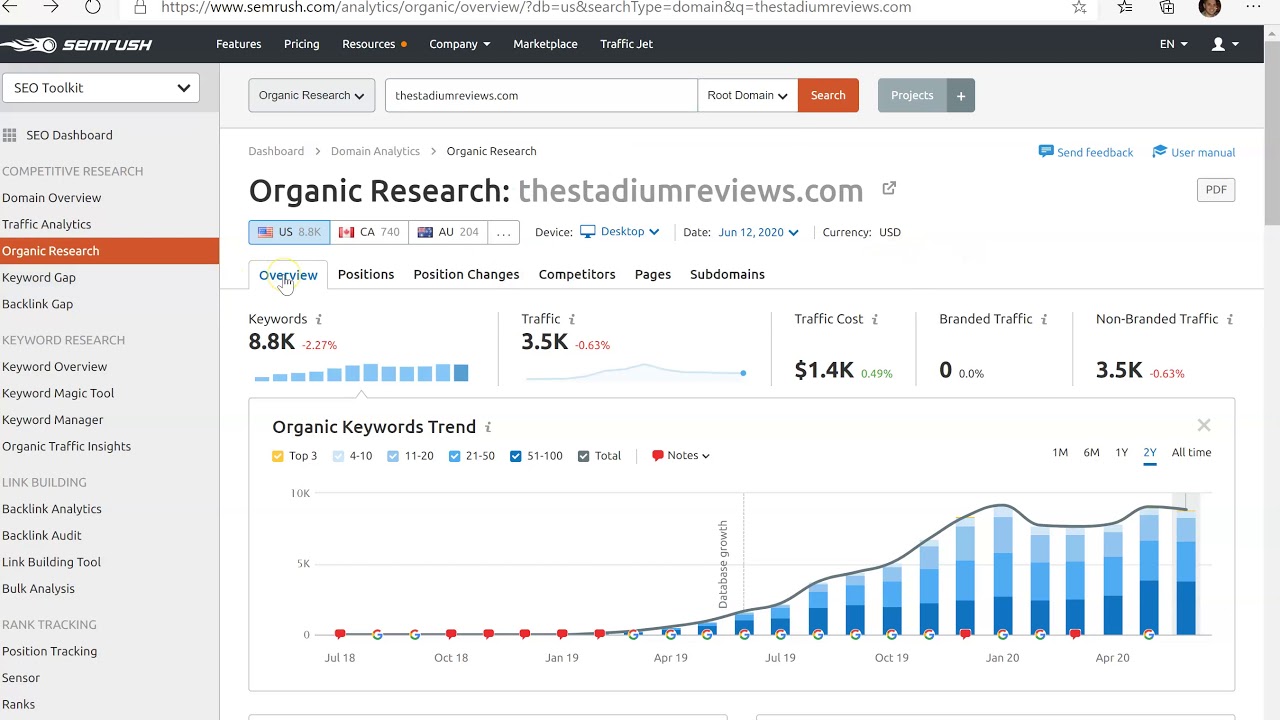Open browser collections icon
This screenshot has width=1280, height=720.
pos(1167,8)
